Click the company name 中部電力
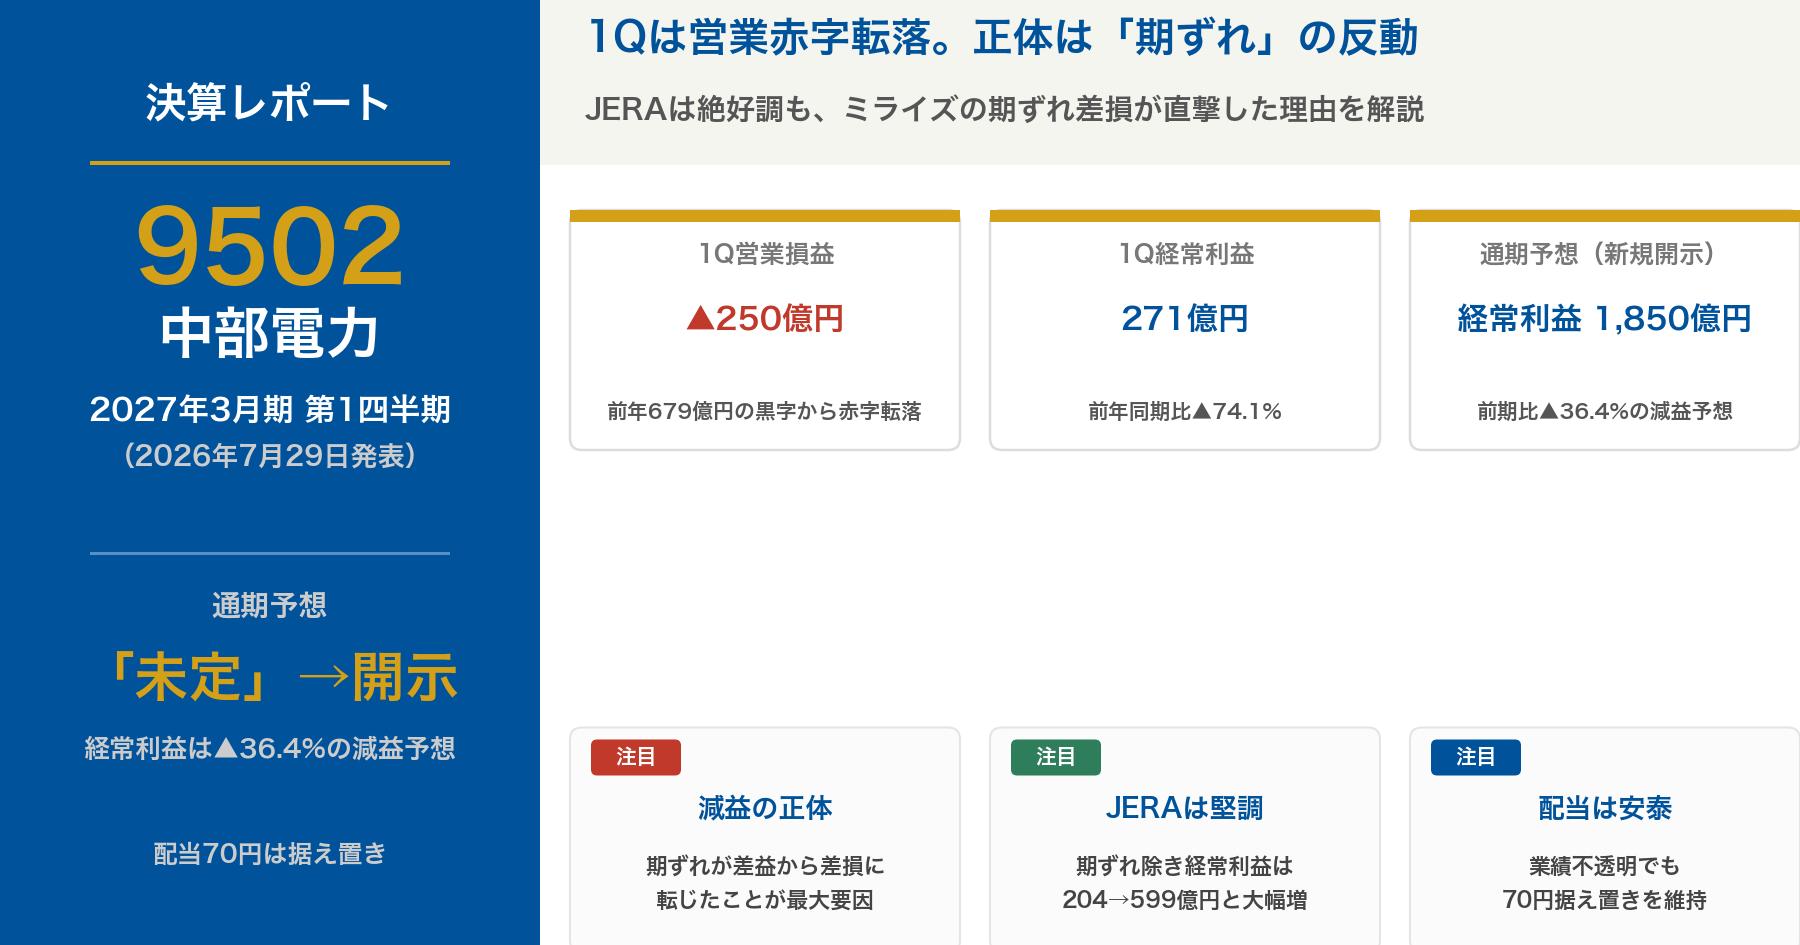This screenshot has height=945, width=1800. pyautogui.click(x=270, y=333)
